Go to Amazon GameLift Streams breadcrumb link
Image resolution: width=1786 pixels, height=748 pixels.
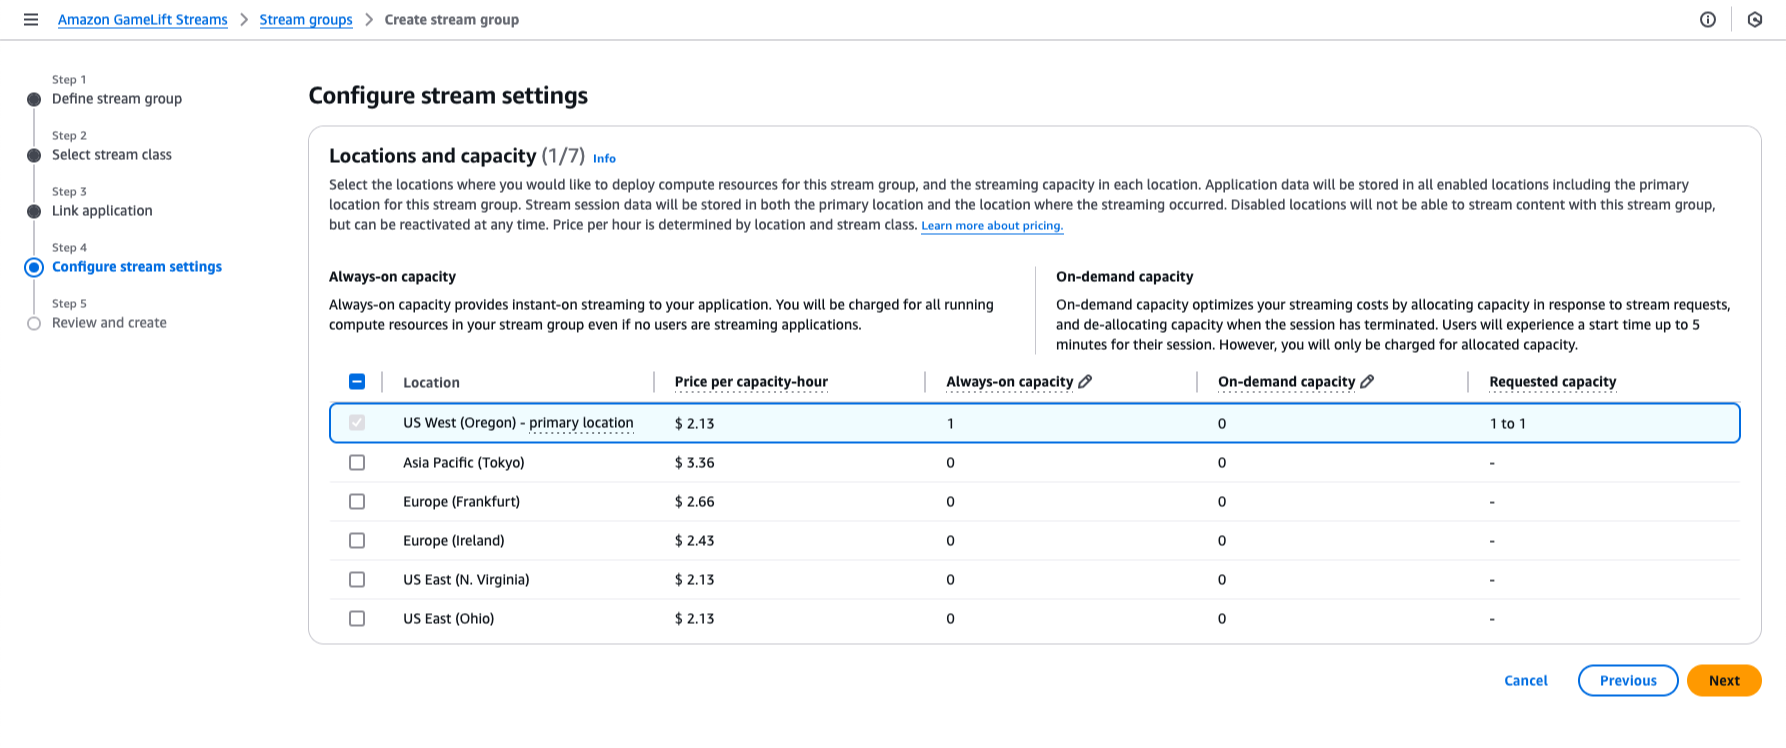(x=143, y=20)
